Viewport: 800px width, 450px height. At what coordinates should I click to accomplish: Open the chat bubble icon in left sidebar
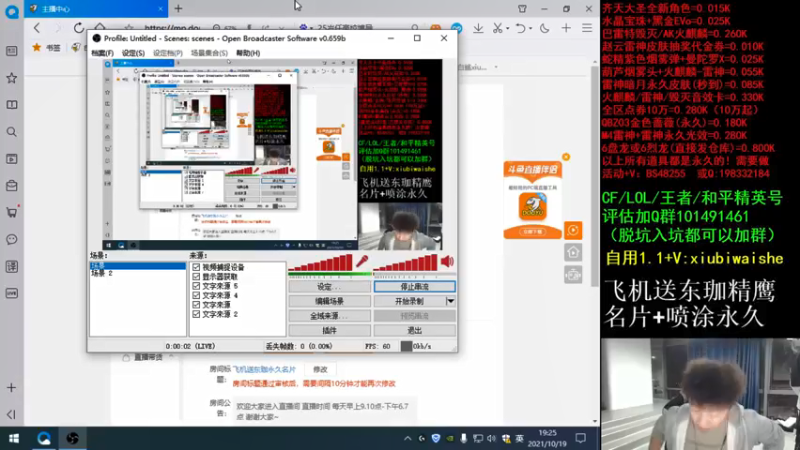tap(11, 239)
